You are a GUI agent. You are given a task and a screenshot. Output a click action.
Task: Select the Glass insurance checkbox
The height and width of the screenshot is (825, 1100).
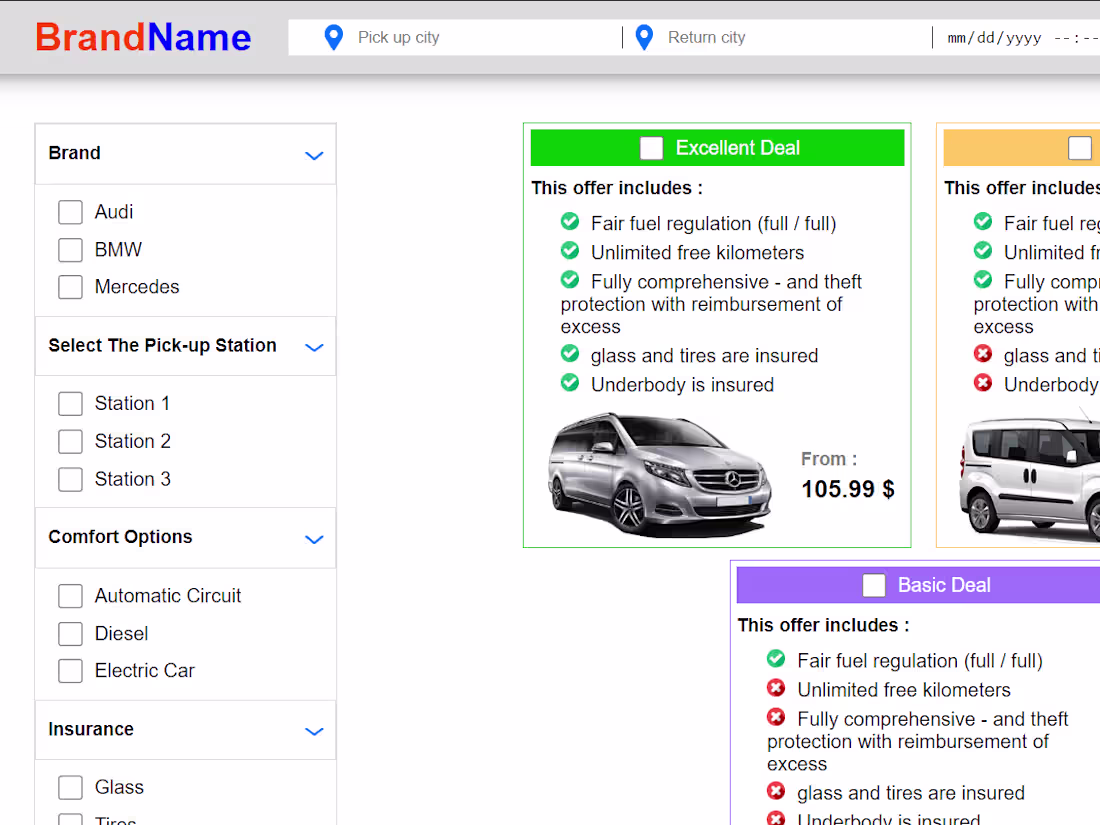(70, 787)
